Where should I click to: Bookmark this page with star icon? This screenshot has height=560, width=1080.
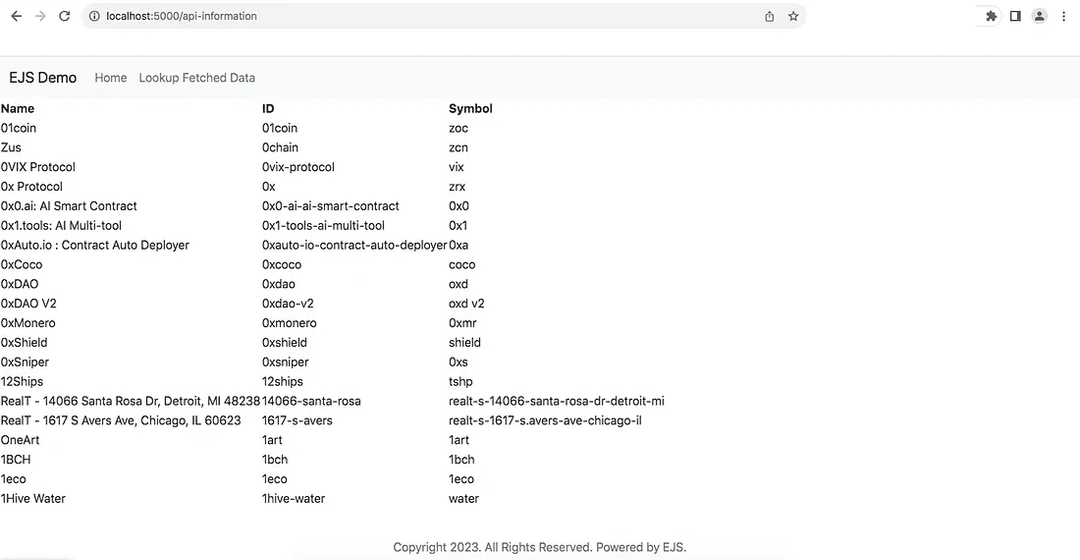click(x=793, y=16)
